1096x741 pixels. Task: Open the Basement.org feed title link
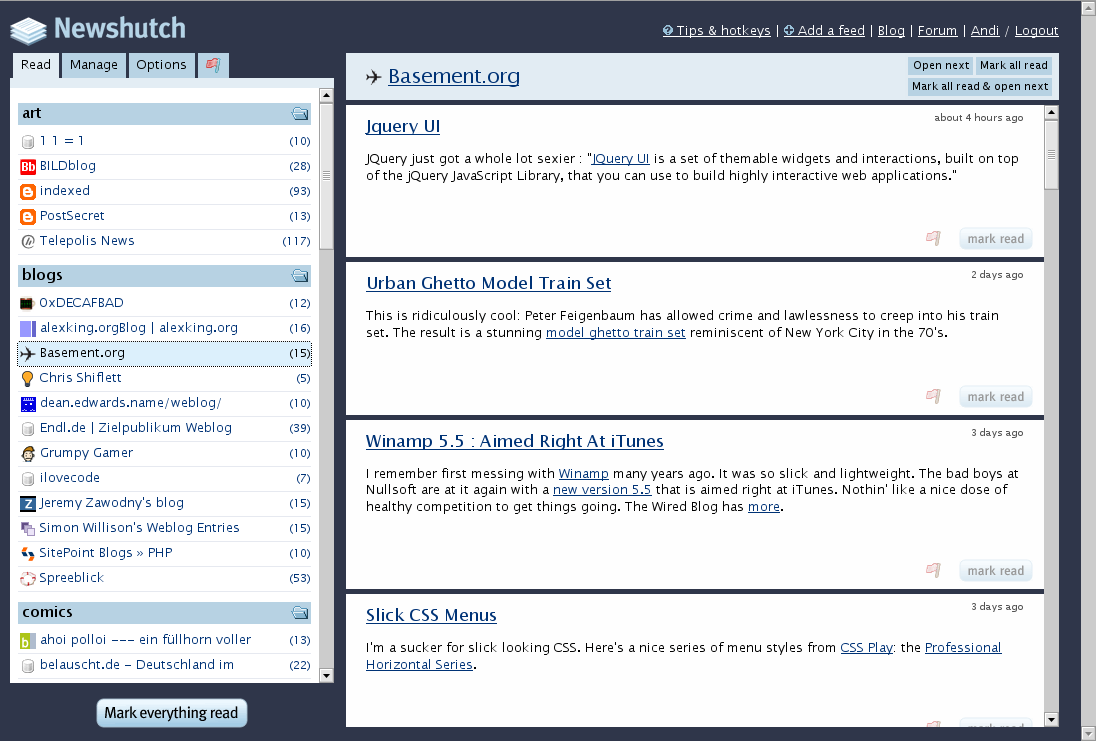point(454,76)
